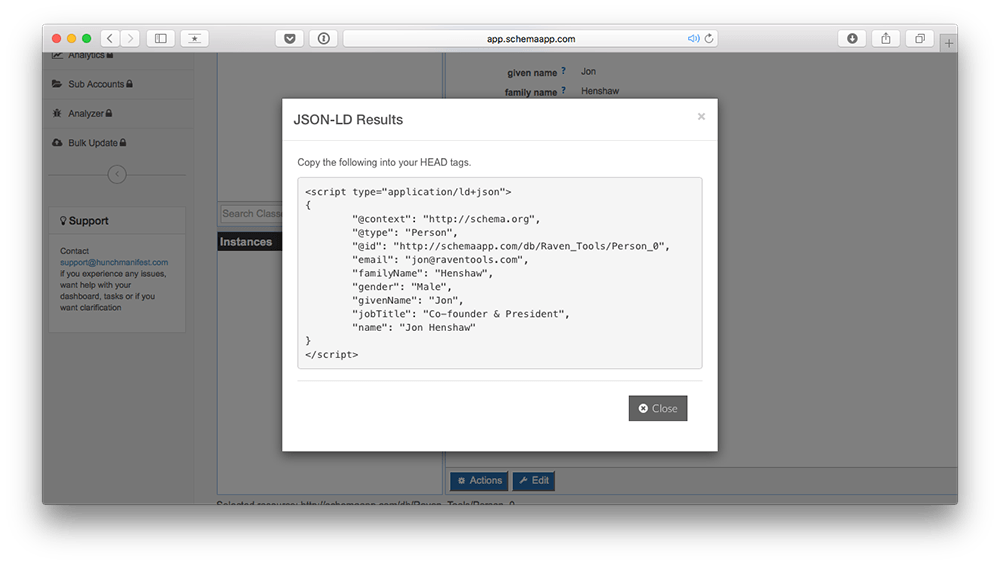1000x565 pixels.
Task: Dismiss the JSON-LD Results dialog with X
Action: [x=701, y=116]
